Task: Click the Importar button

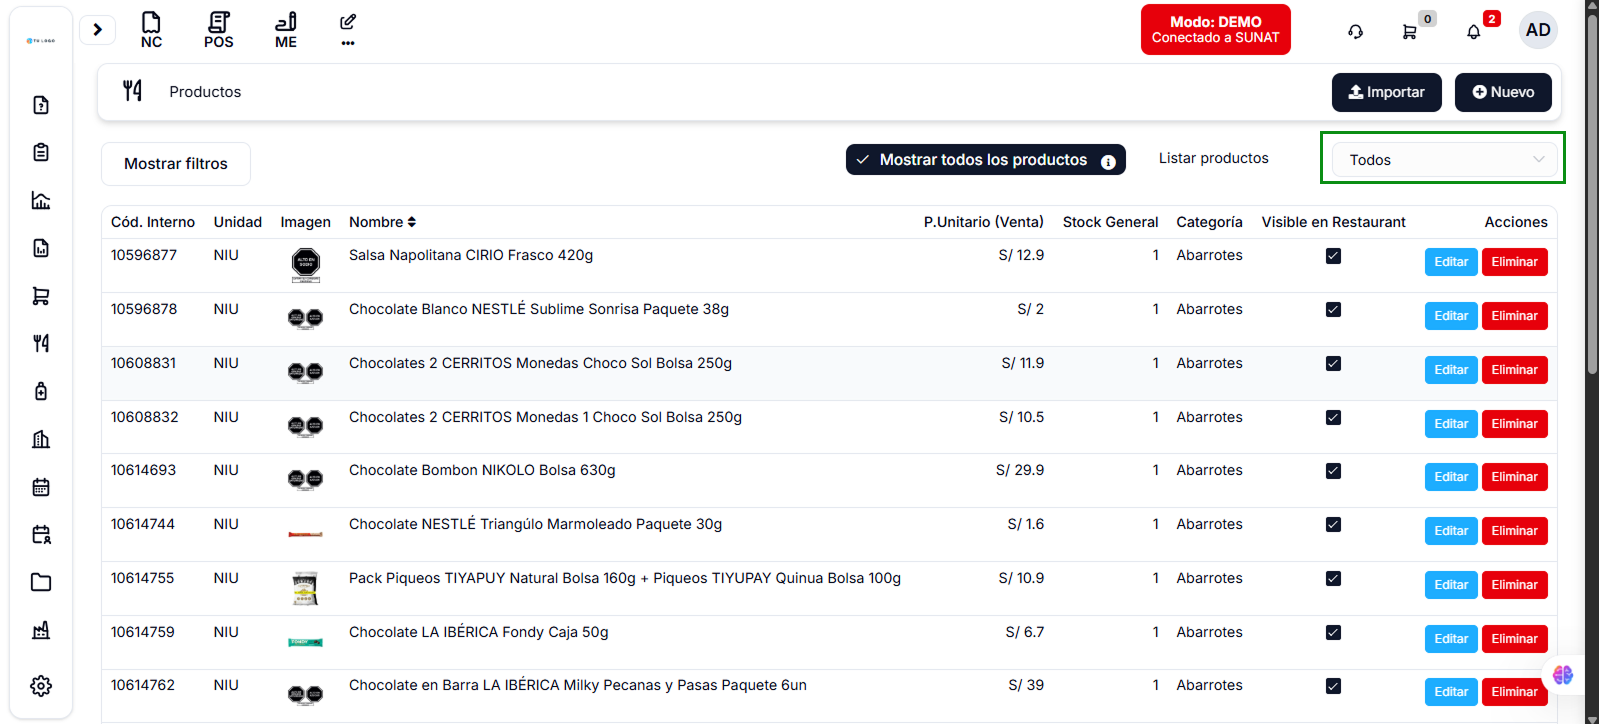Action: (1386, 92)
